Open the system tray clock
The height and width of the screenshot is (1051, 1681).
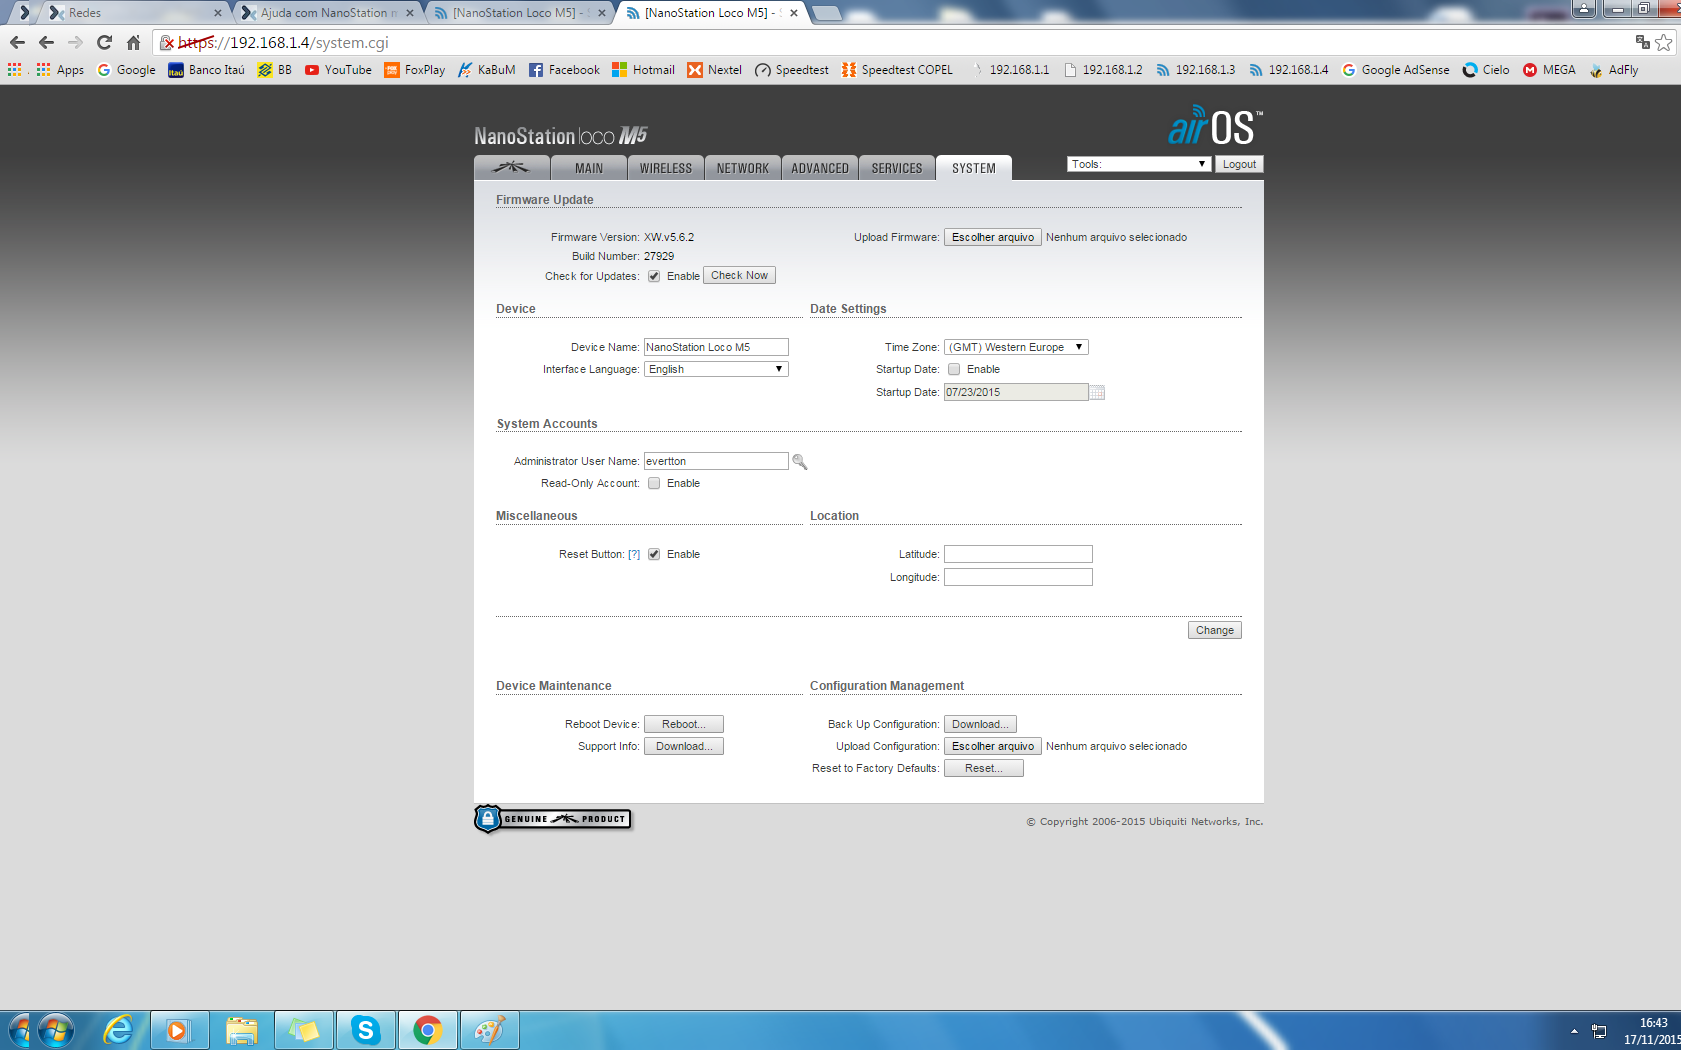pyautogui.click(x=1651, y=1031)
